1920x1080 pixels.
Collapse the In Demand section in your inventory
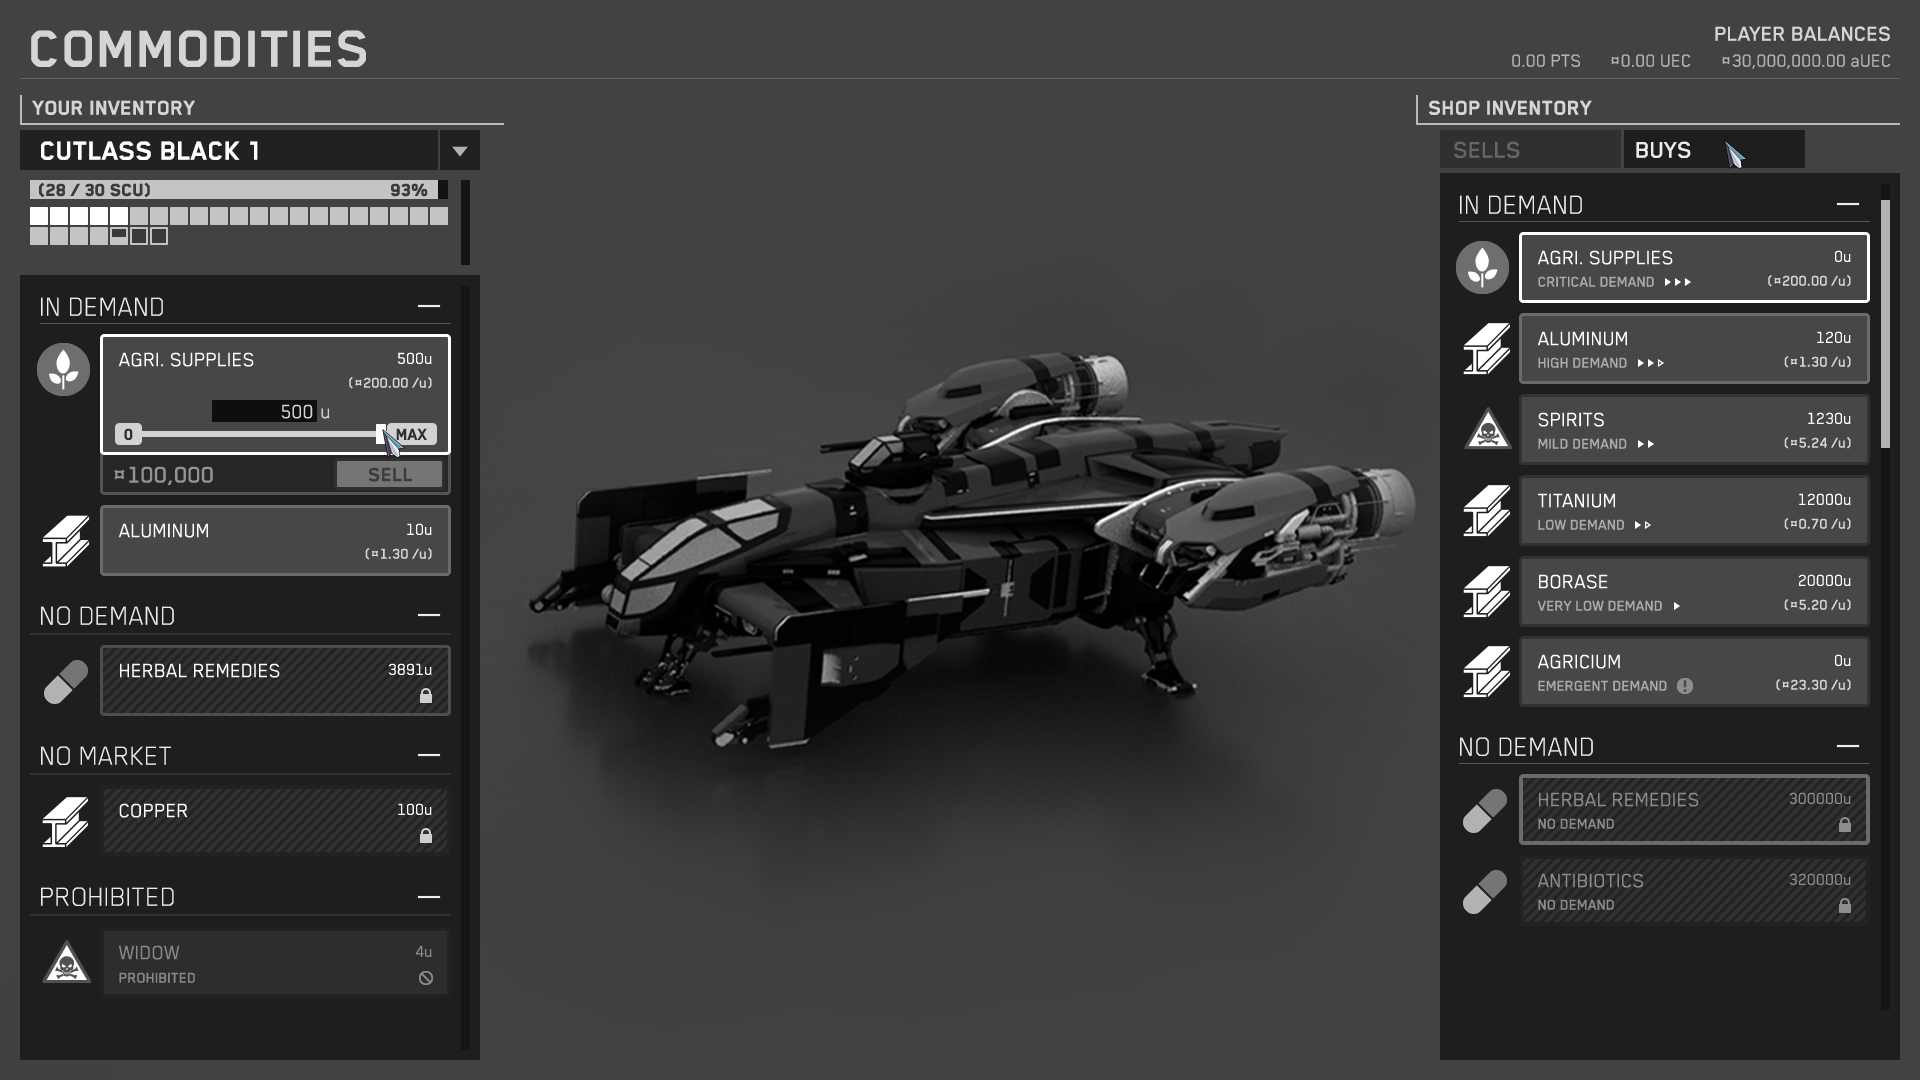pos(428,306)
